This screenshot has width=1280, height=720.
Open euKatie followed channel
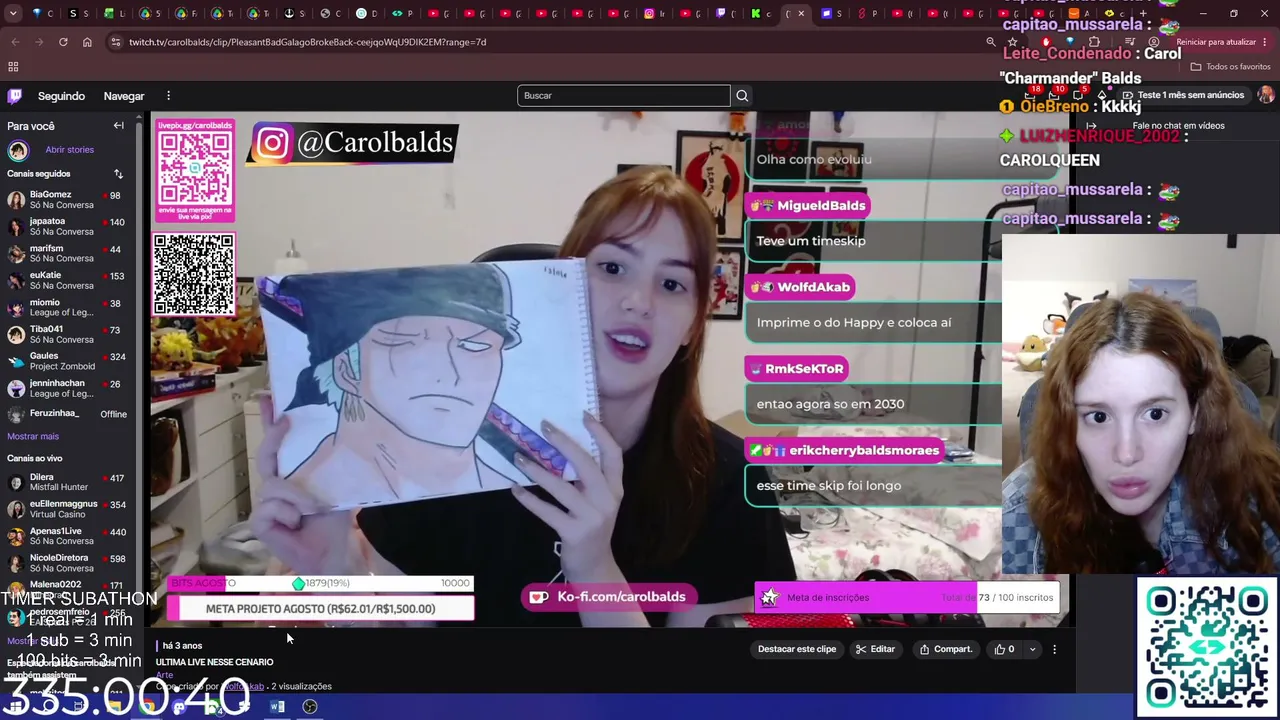click(66, 281)
